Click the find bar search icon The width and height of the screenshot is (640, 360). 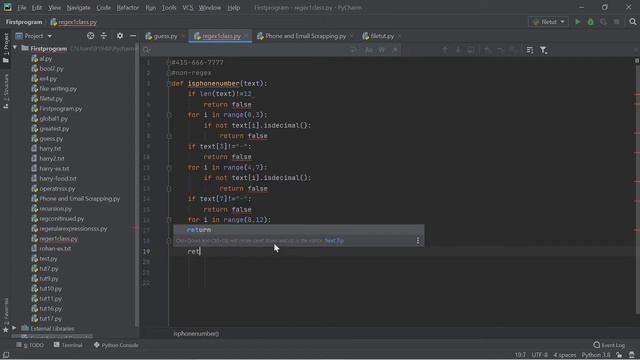coord(147,50)
